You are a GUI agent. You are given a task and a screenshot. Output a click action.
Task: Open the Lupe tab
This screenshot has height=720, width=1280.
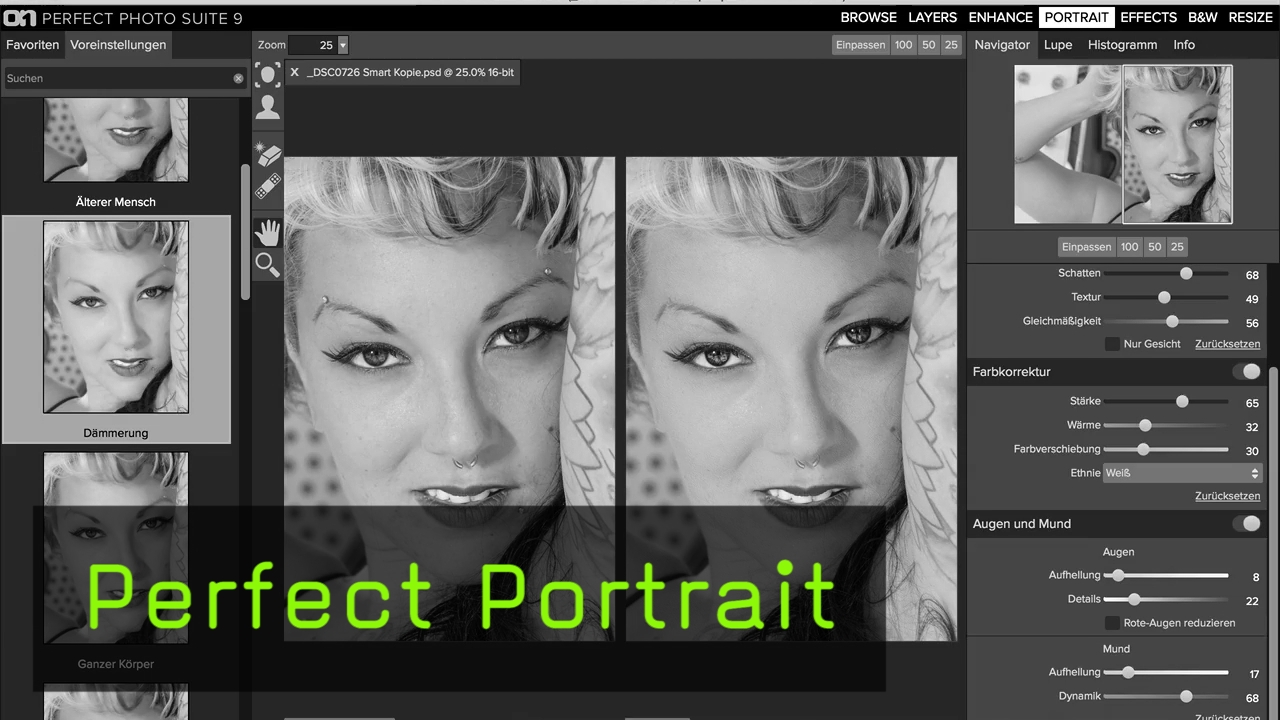point(1058,45)
